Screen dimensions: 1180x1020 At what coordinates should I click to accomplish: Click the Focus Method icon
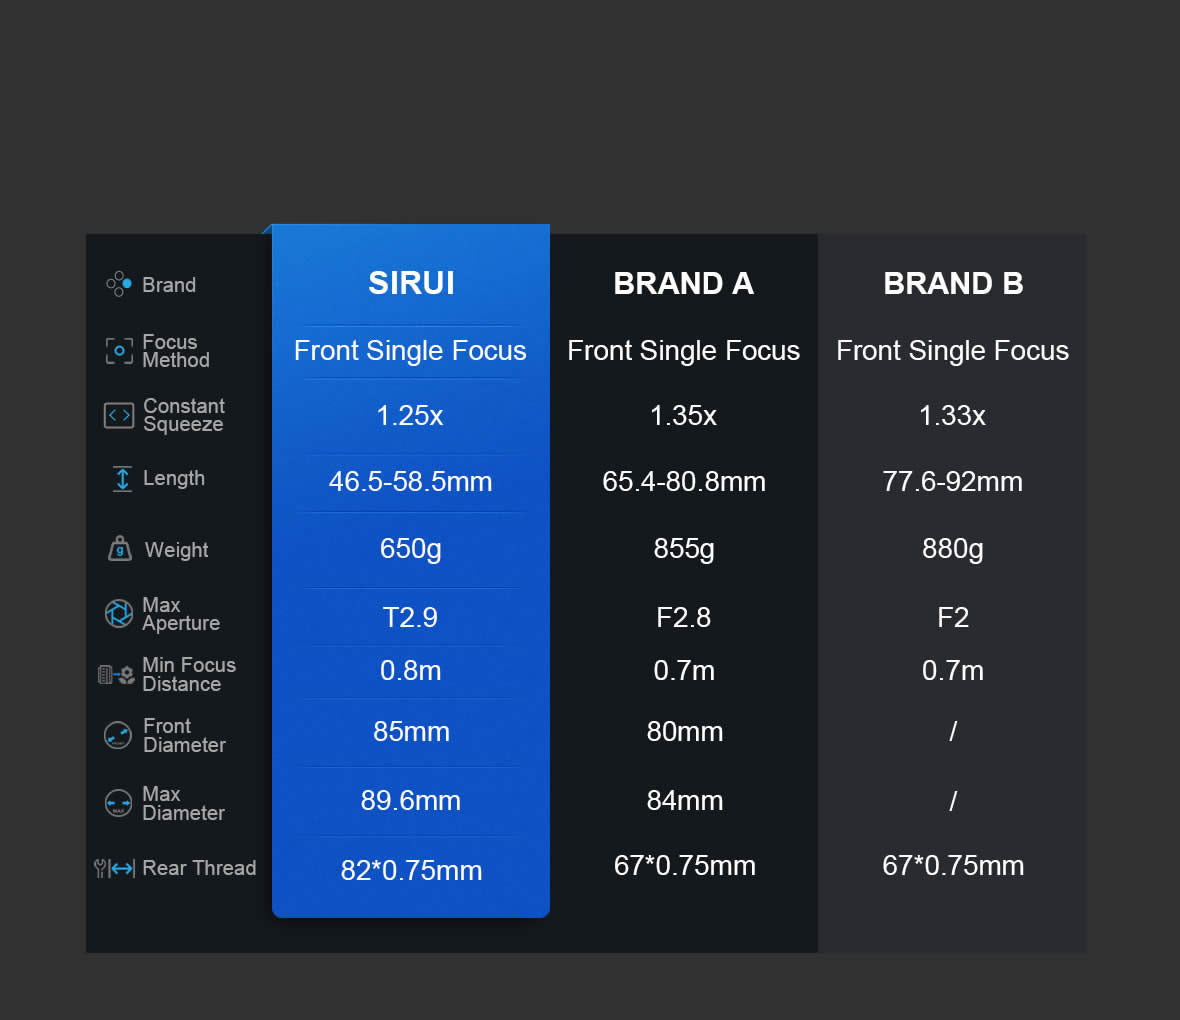click(119, 351)
